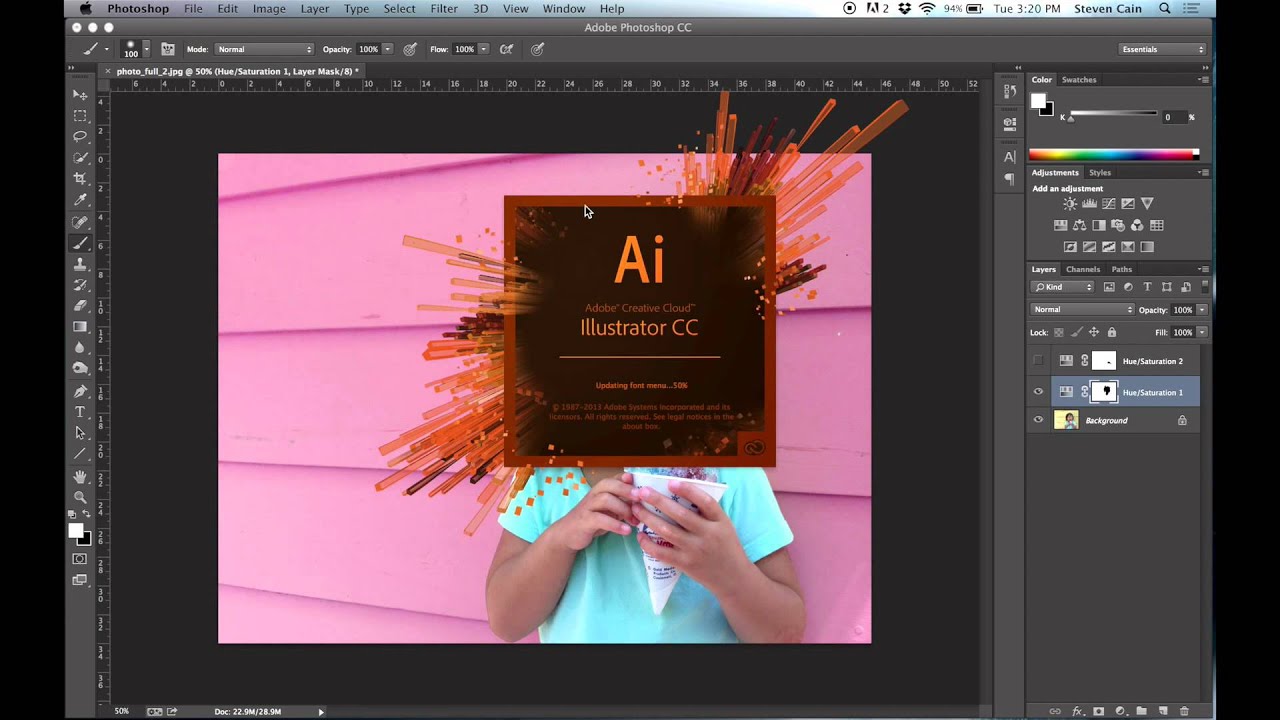Select the Gradient tool
1280x720 pixels.
[x=80, y=326]
